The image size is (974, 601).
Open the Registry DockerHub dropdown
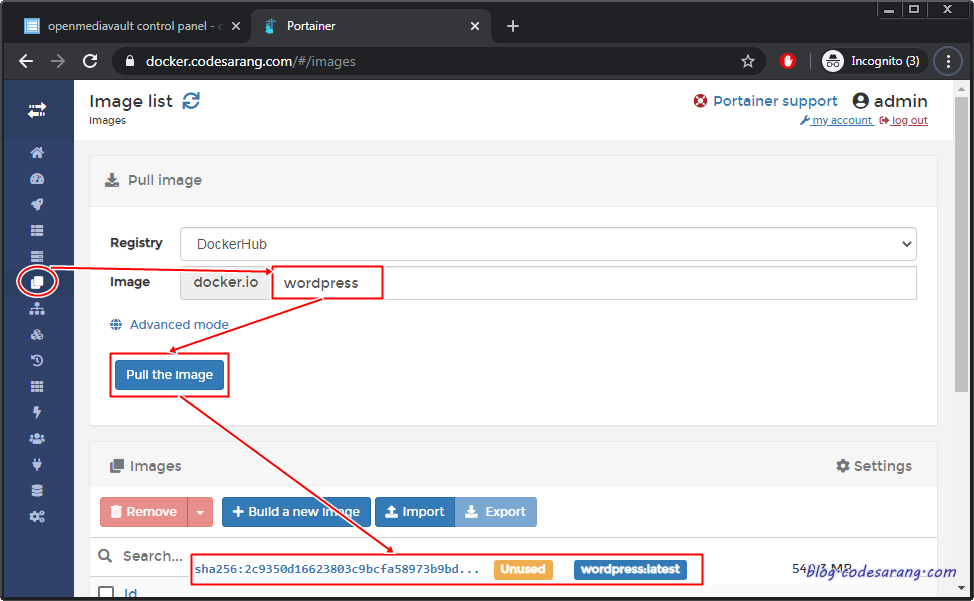pyautogui.click(x=548, y=244)
